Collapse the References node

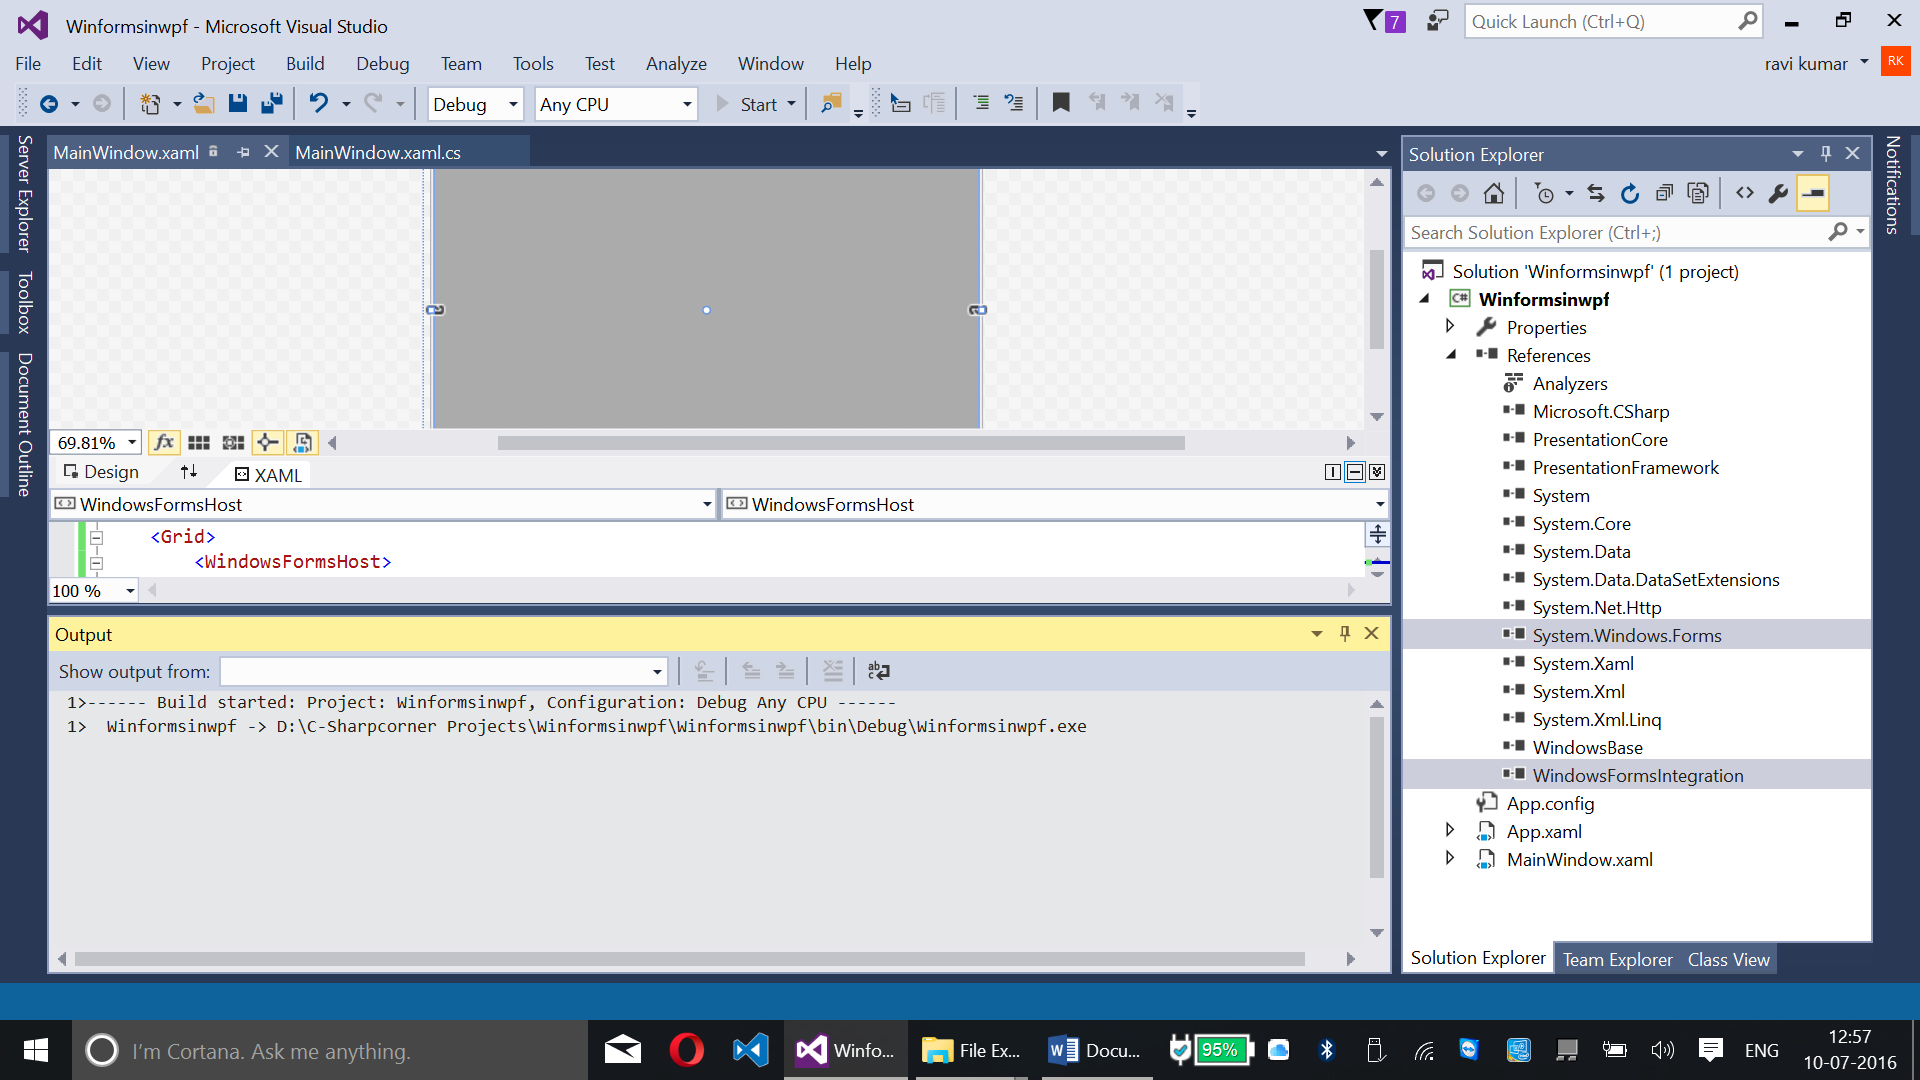tap(1450, 355)
